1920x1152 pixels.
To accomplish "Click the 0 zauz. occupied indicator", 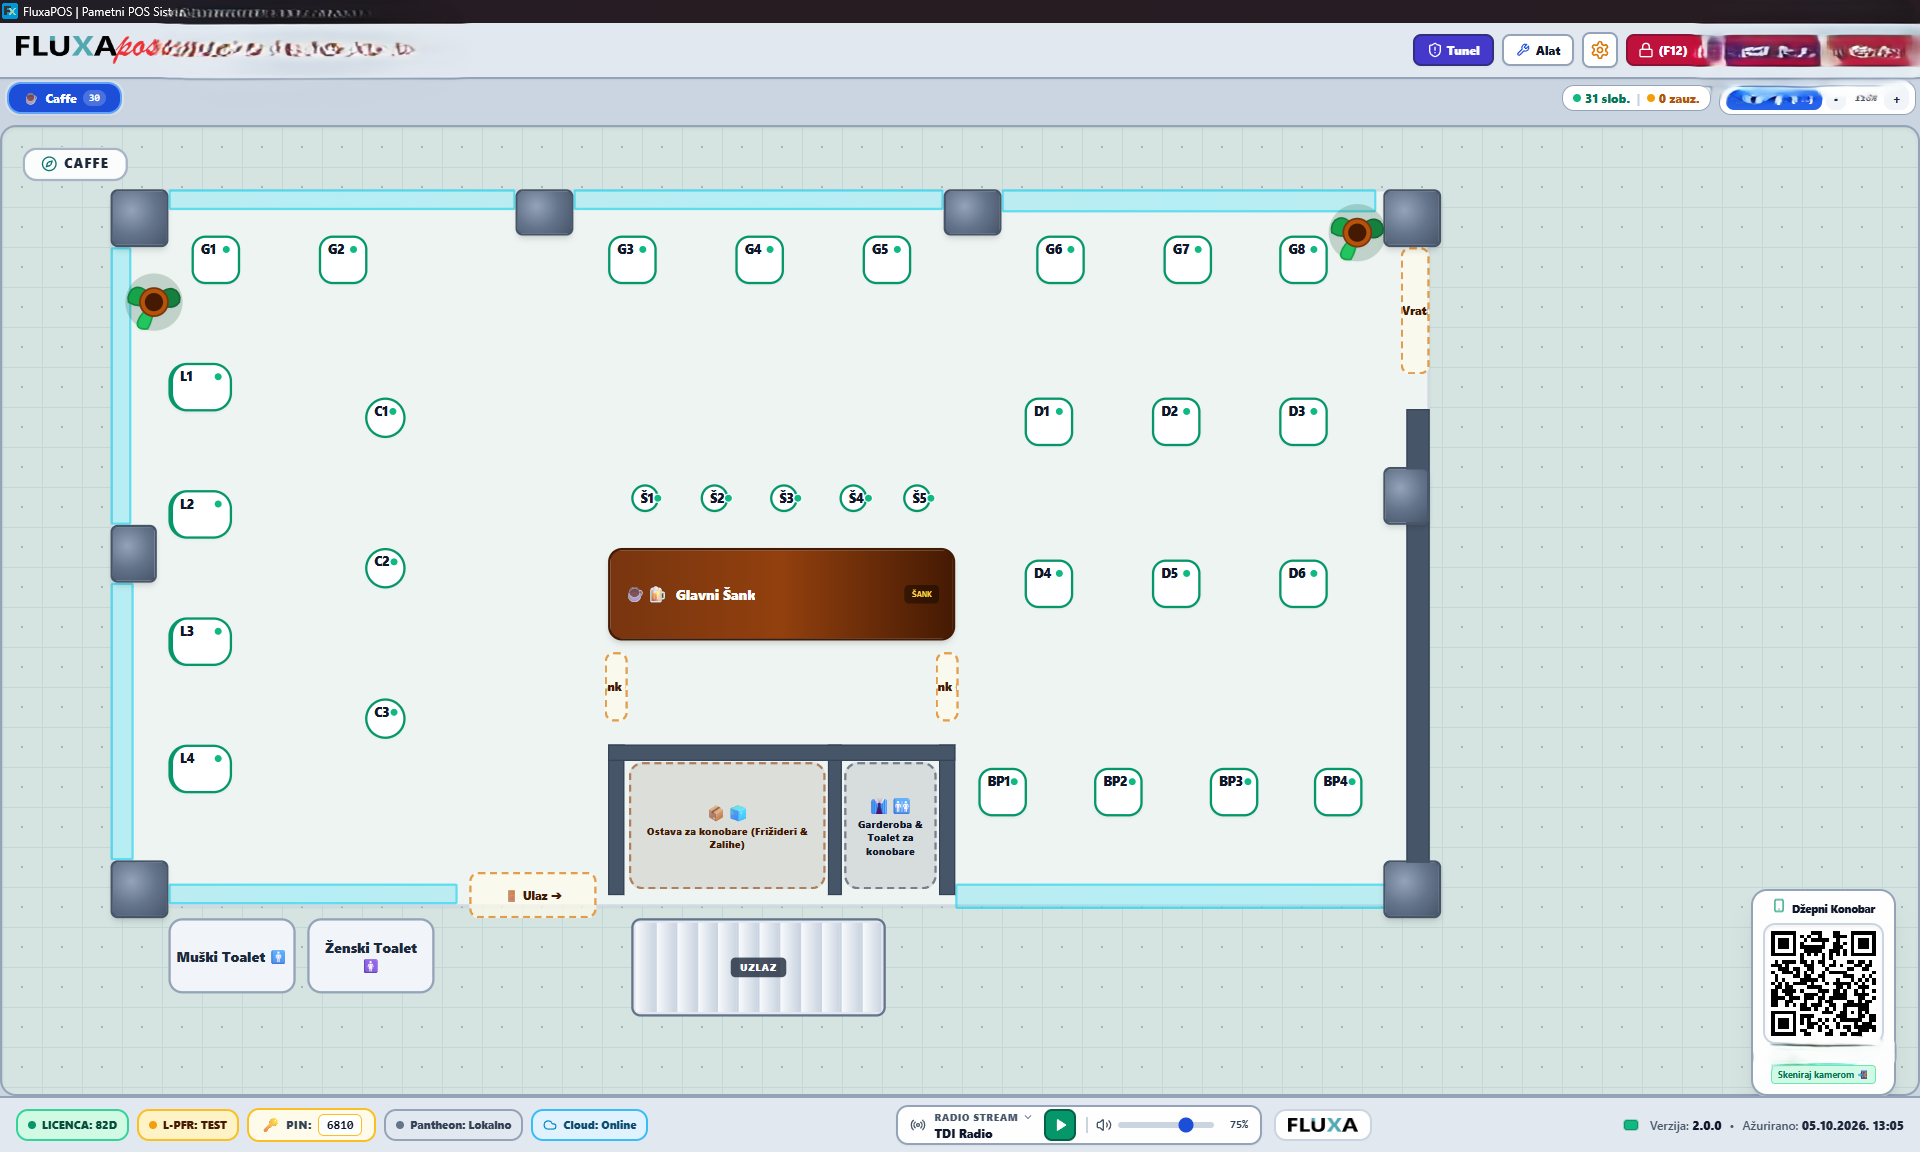I will (1673, 99).
